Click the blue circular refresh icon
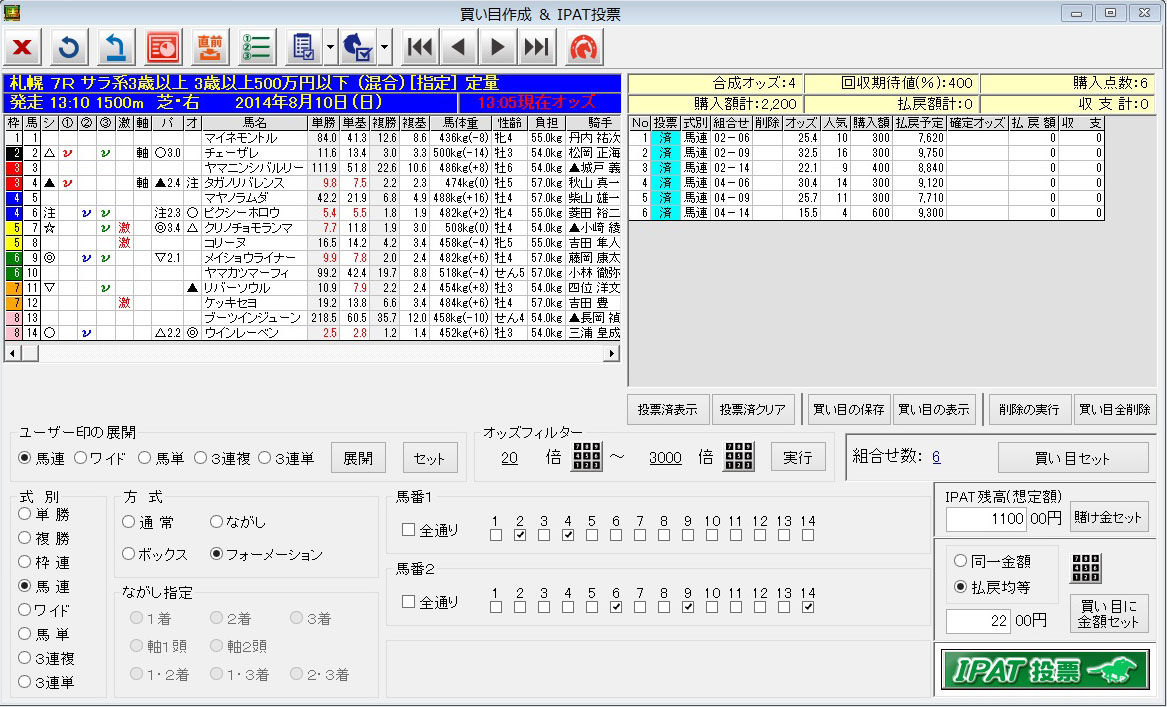 tap(69, 48)
